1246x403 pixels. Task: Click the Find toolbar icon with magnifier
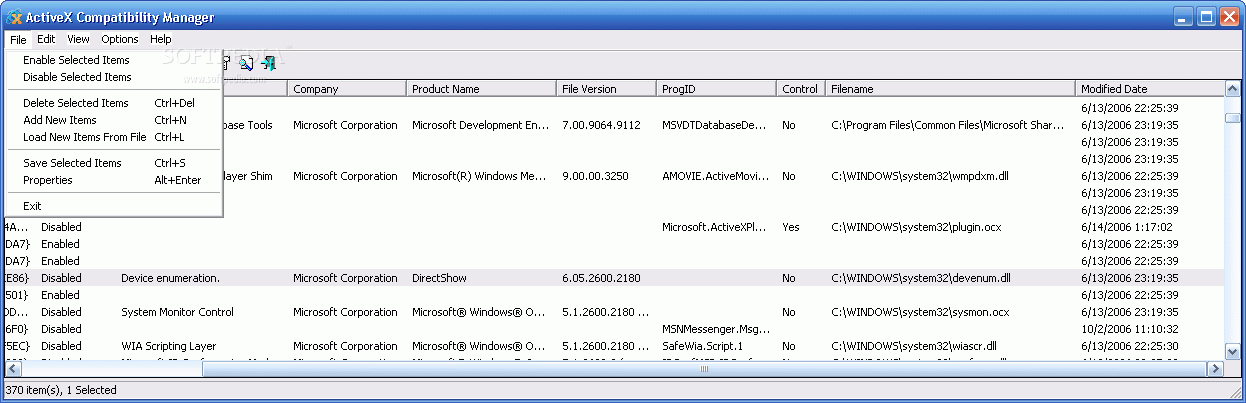[246, 63]
